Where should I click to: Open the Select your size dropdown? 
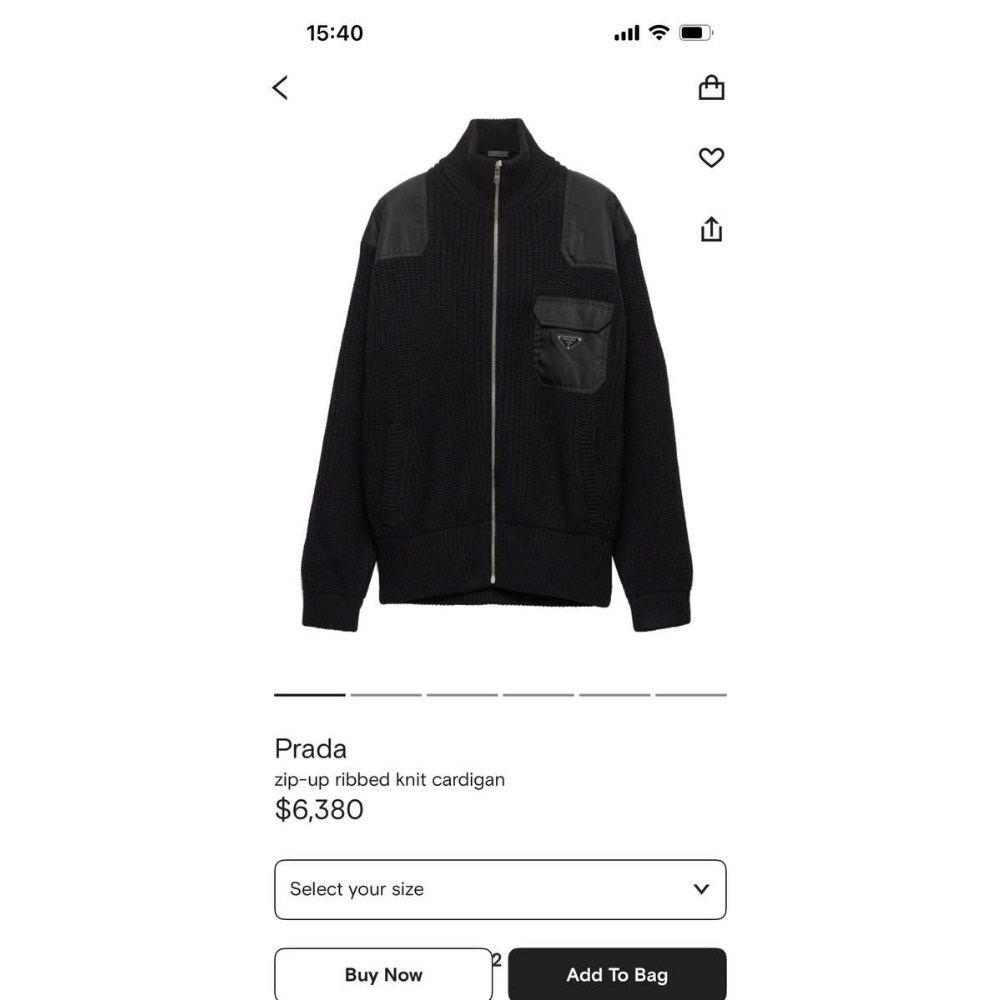click(500, 889)
